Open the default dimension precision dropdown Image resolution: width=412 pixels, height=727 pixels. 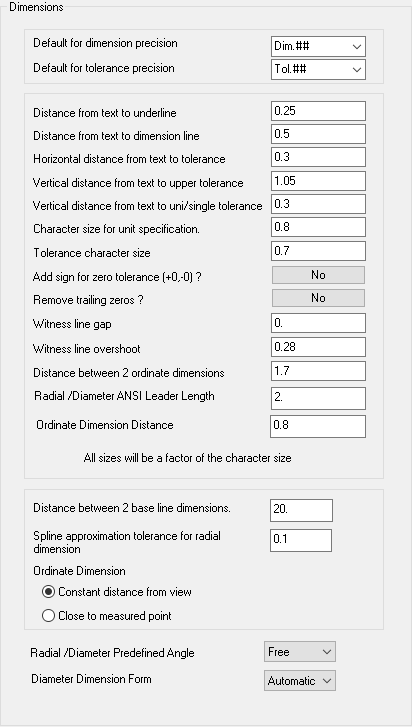[x=318, y=46]
